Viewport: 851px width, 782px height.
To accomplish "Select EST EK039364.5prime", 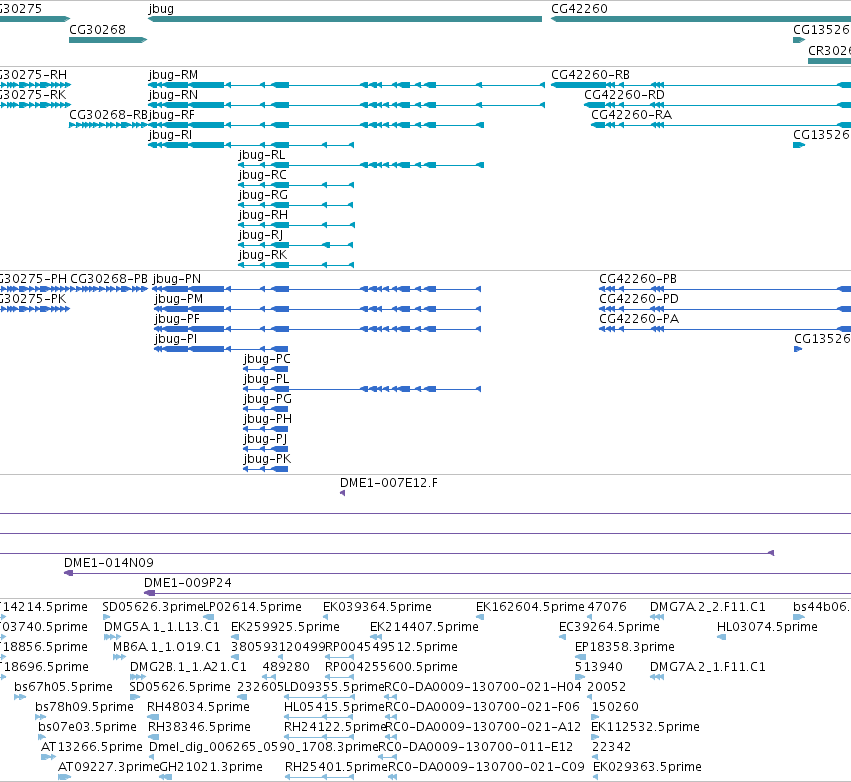I will point(377,607).
